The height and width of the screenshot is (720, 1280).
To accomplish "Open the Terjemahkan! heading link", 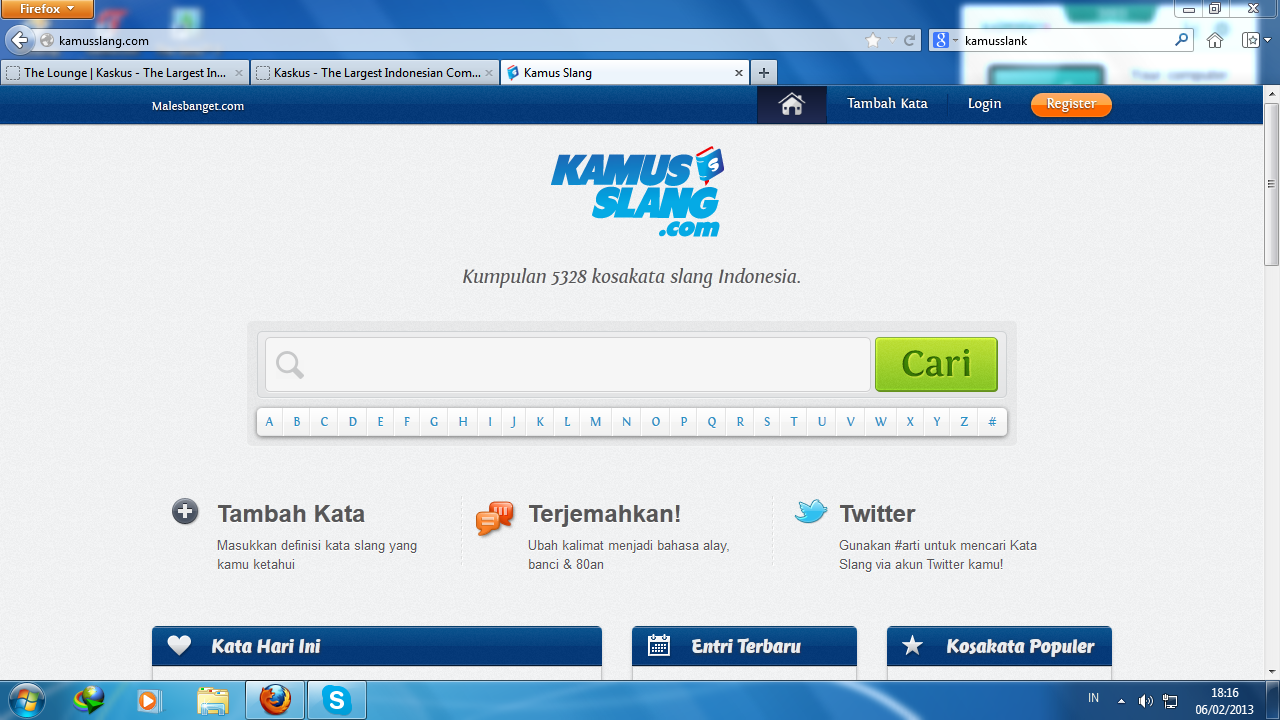I will (605, 514).
